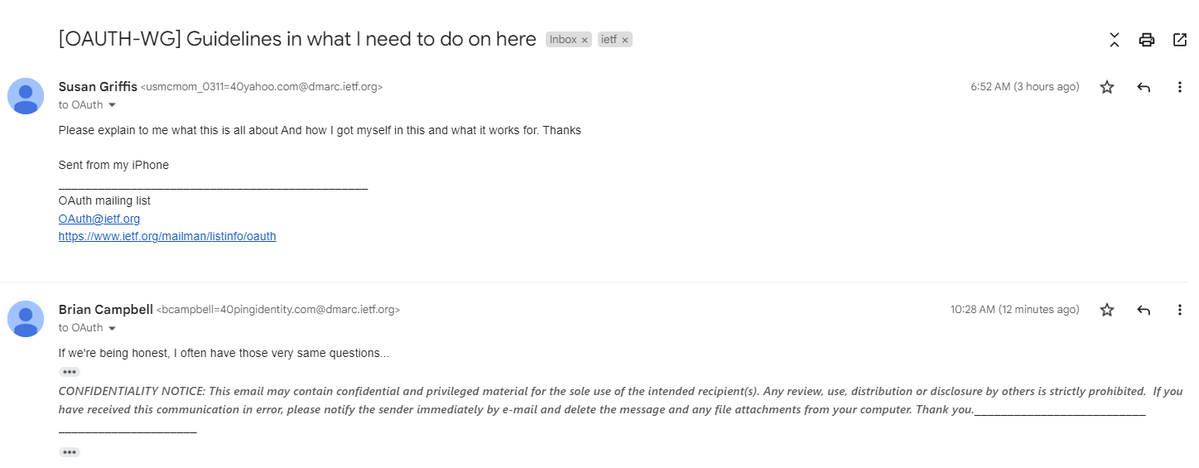Print the entire email thread
Screen dimensions: 1199x468
click(1146, 41)
